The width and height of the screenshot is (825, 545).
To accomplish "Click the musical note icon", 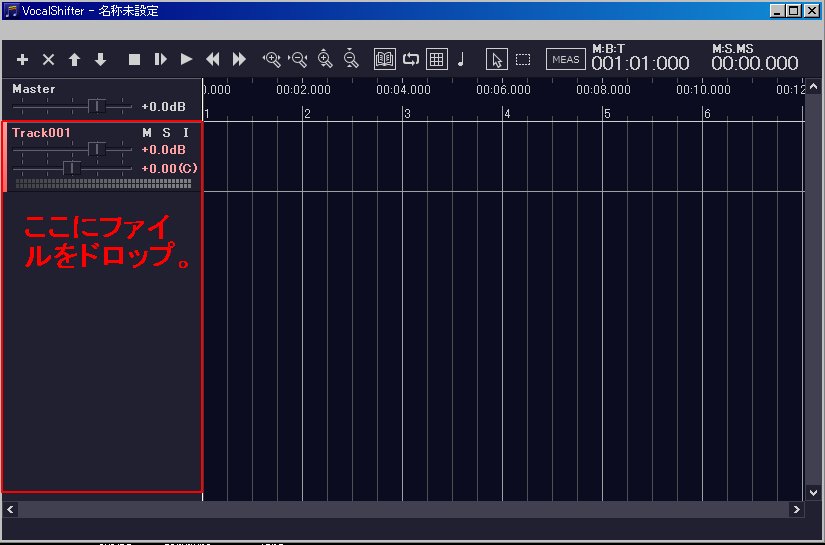I will point(461,59).
